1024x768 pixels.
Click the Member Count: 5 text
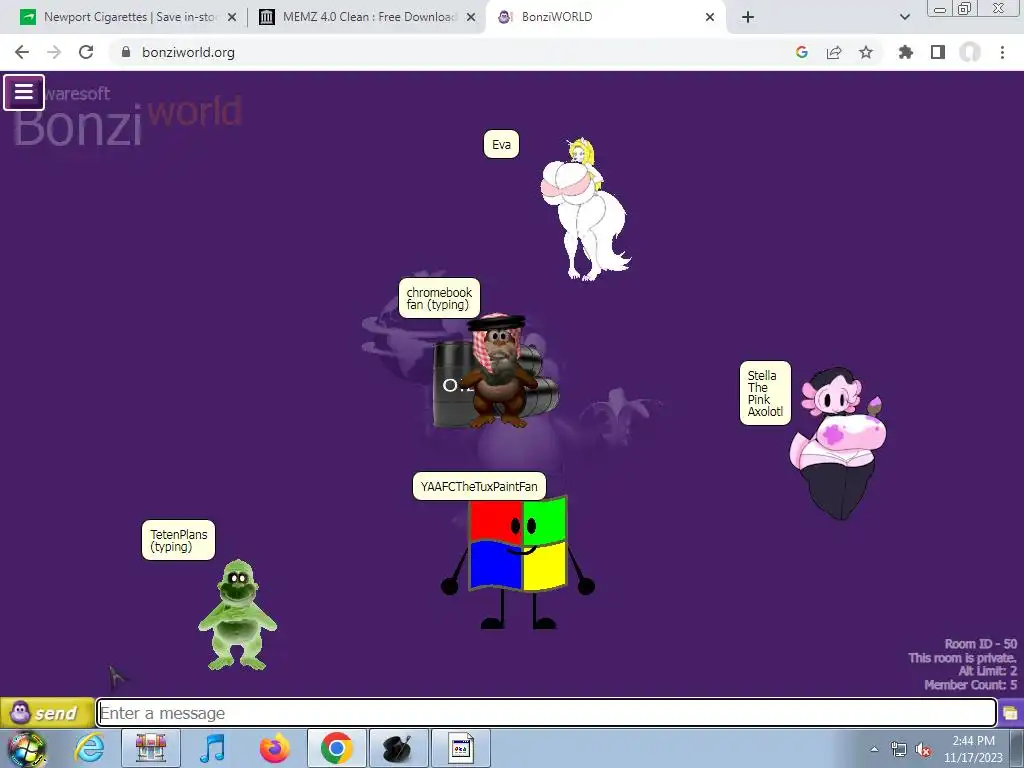tap(970, 684)
